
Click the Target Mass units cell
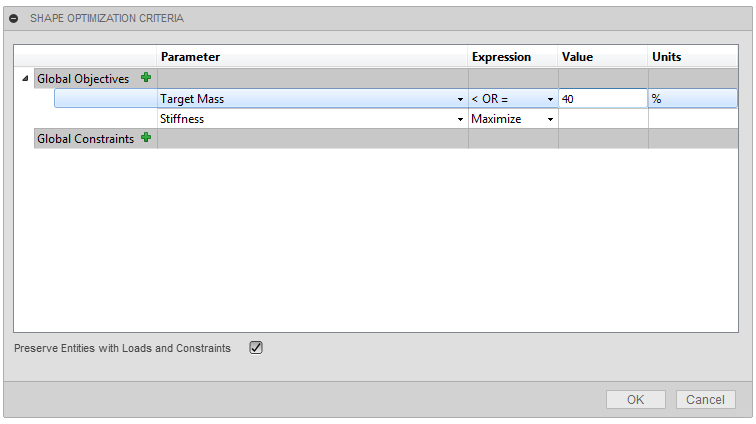692,99
